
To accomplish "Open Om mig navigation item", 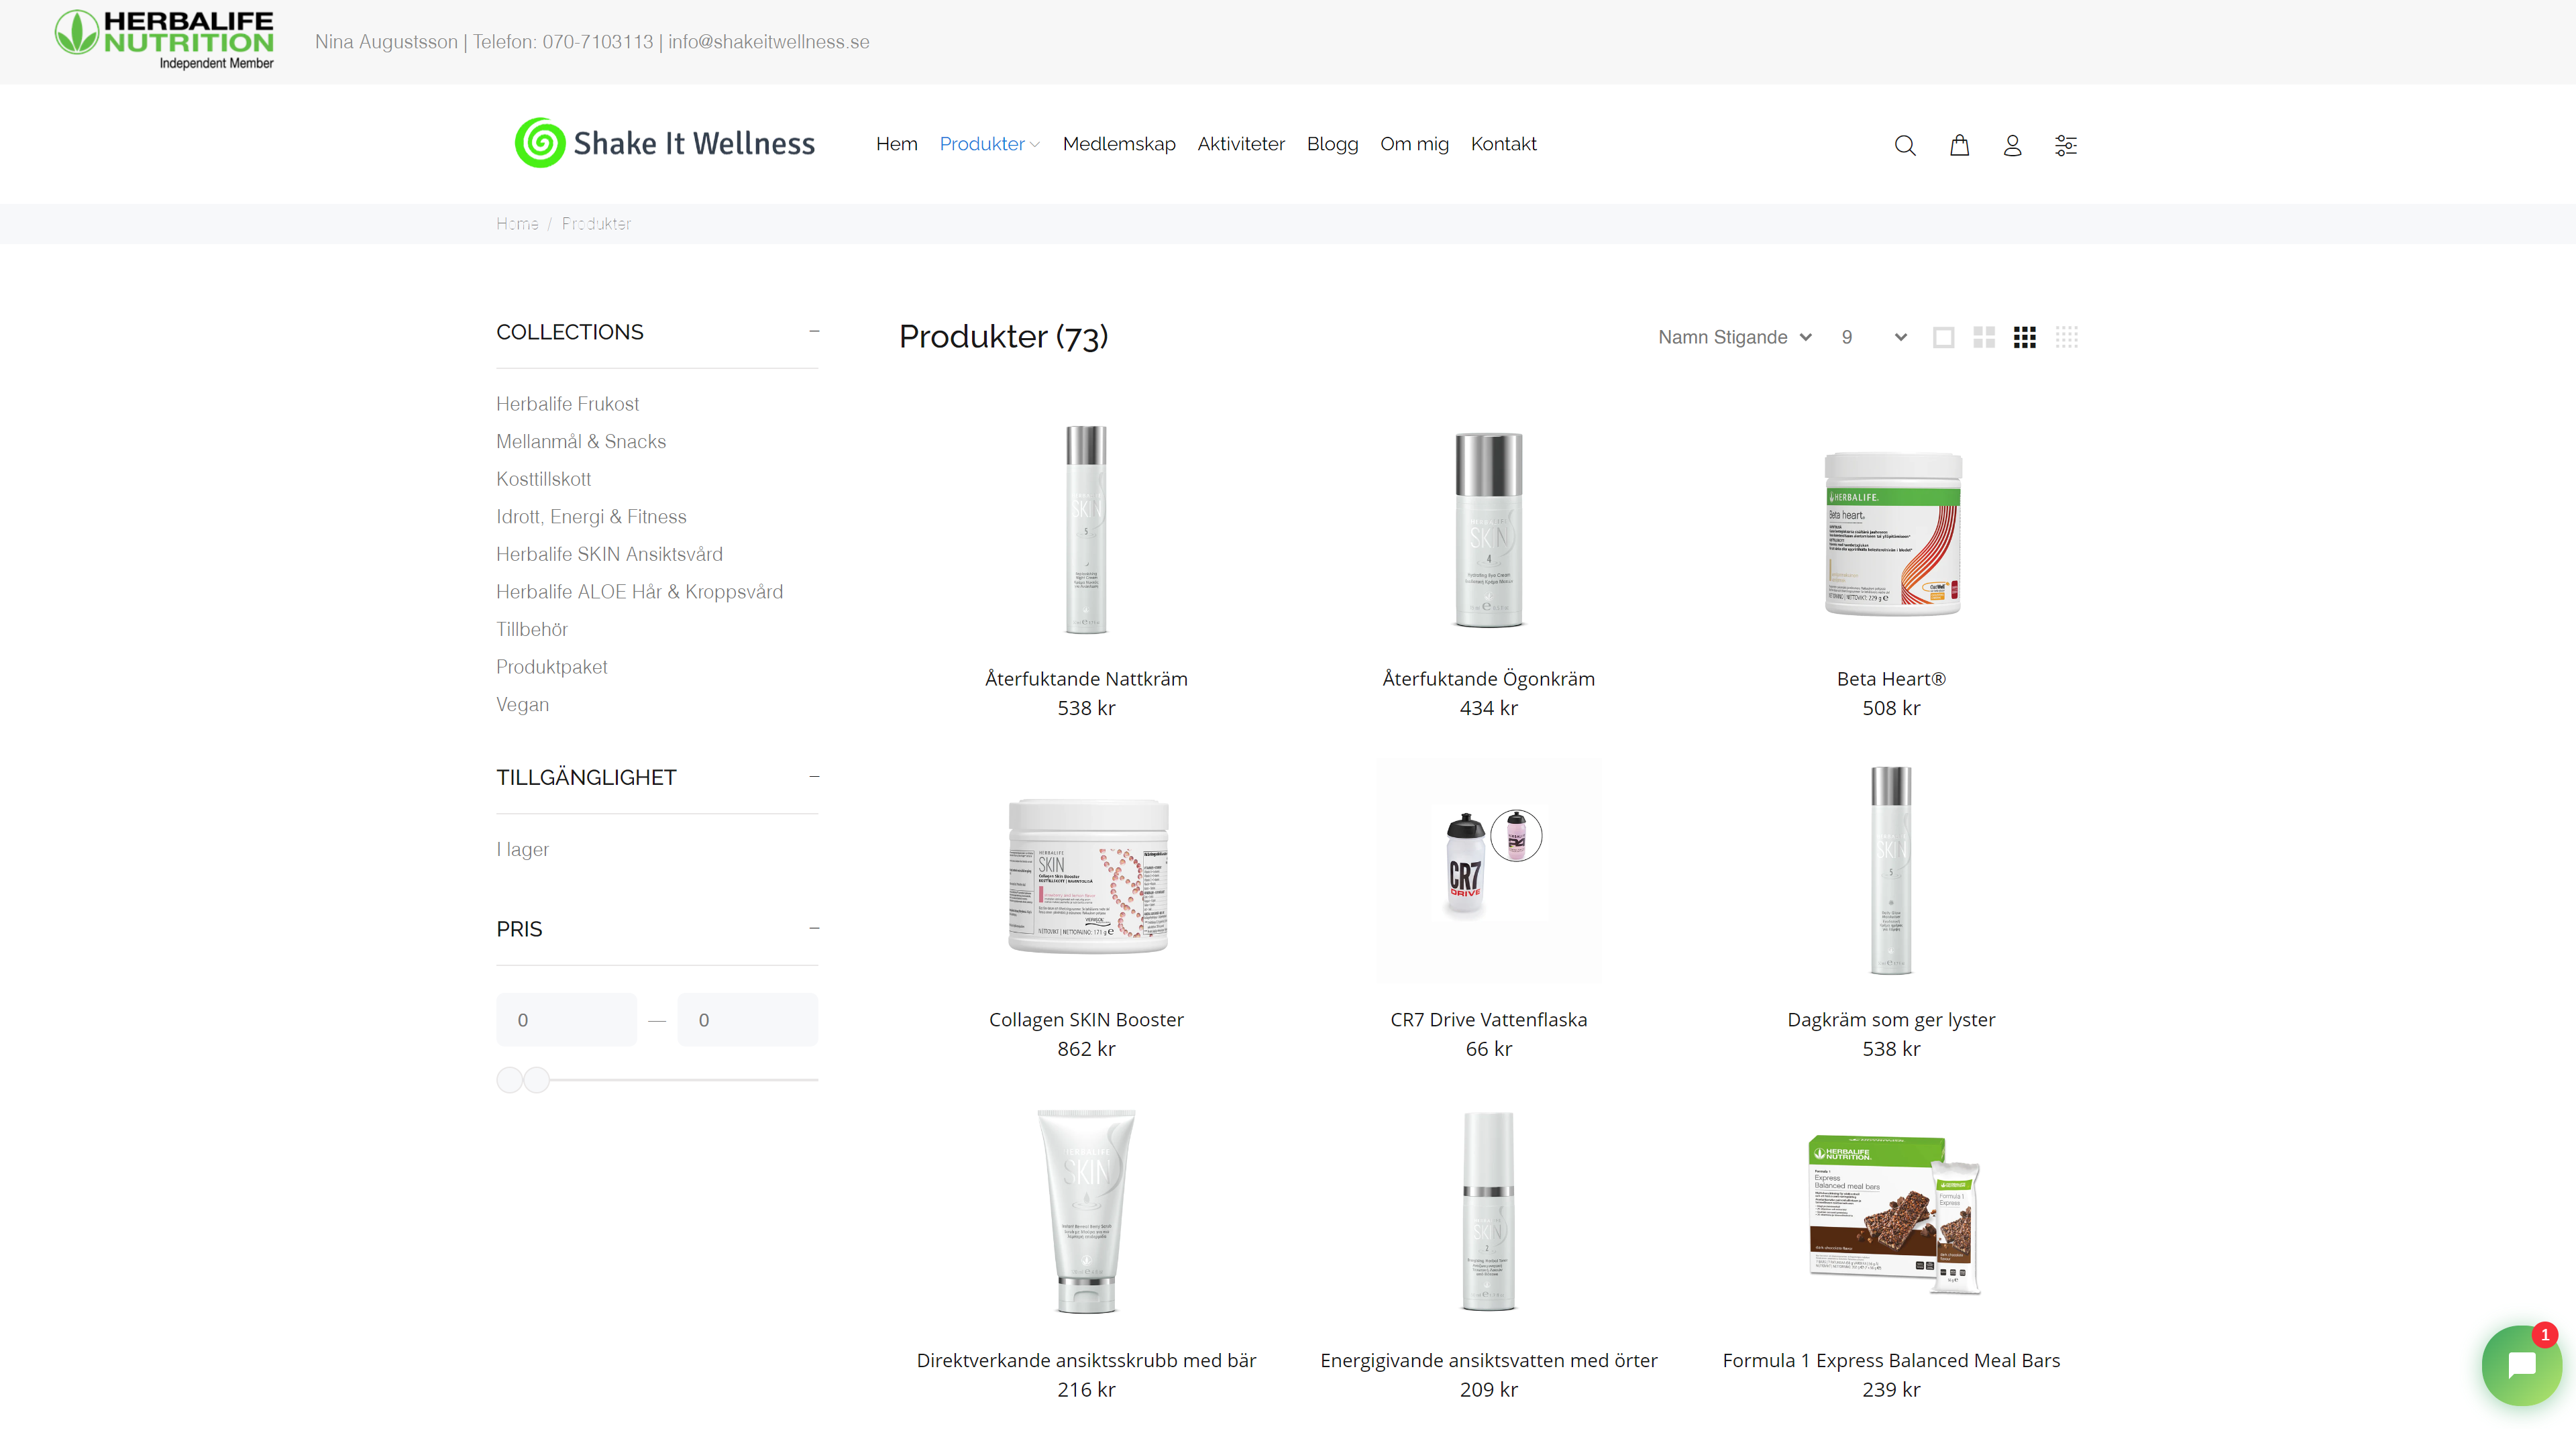I will [x=1414, y=144].
